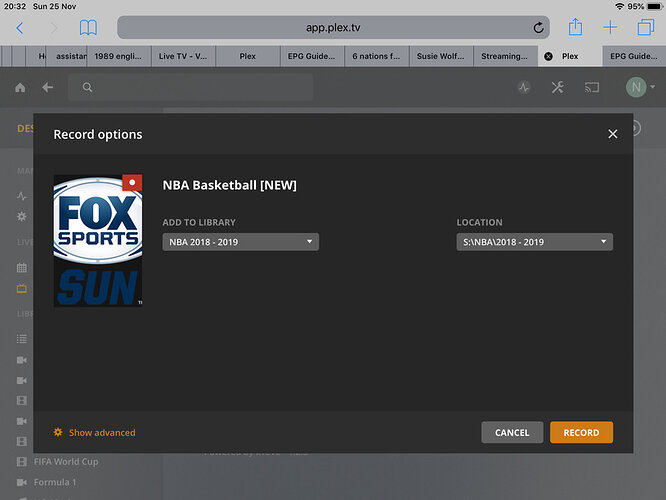Click the Cancel button
This screenshot has height=500, width=666.
tap(512, 432)
